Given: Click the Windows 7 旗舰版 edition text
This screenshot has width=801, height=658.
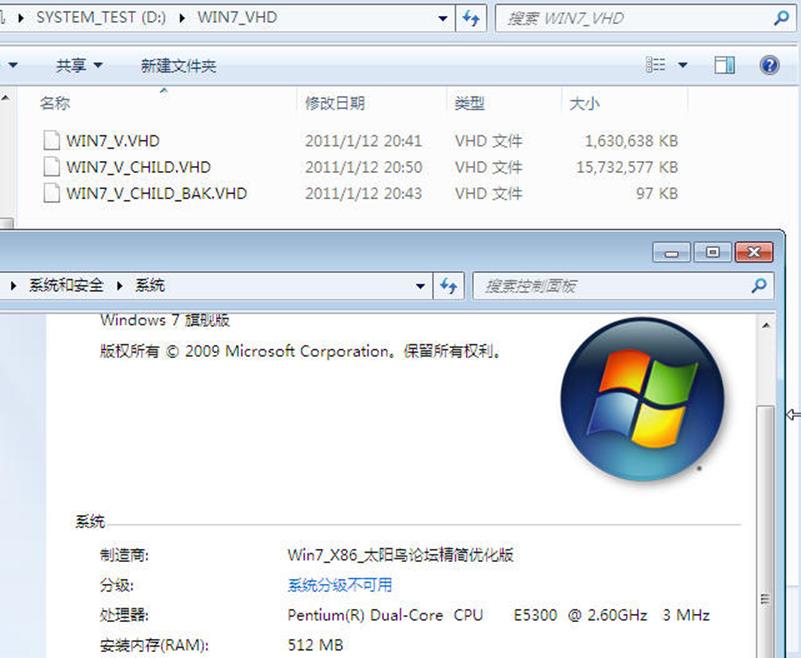Looking at the screenshot, I should click(165, 320).
